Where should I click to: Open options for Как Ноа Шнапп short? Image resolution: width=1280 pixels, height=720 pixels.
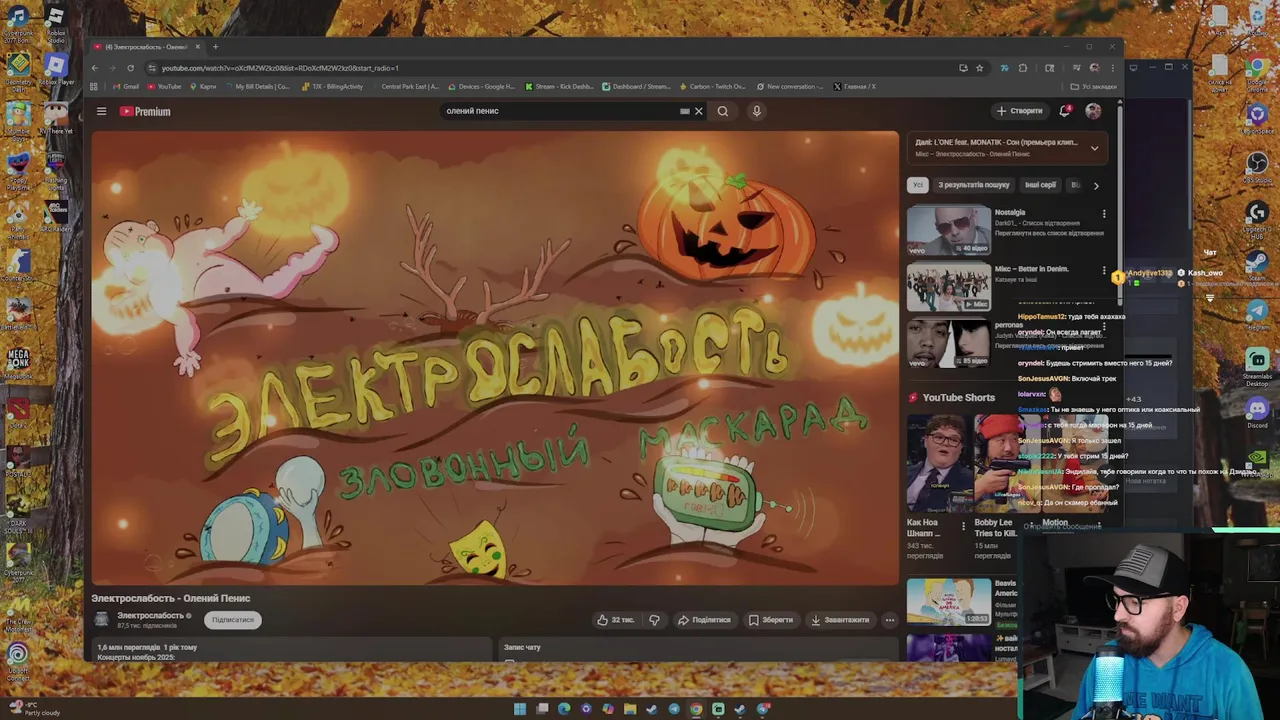(x=963, y=526)
